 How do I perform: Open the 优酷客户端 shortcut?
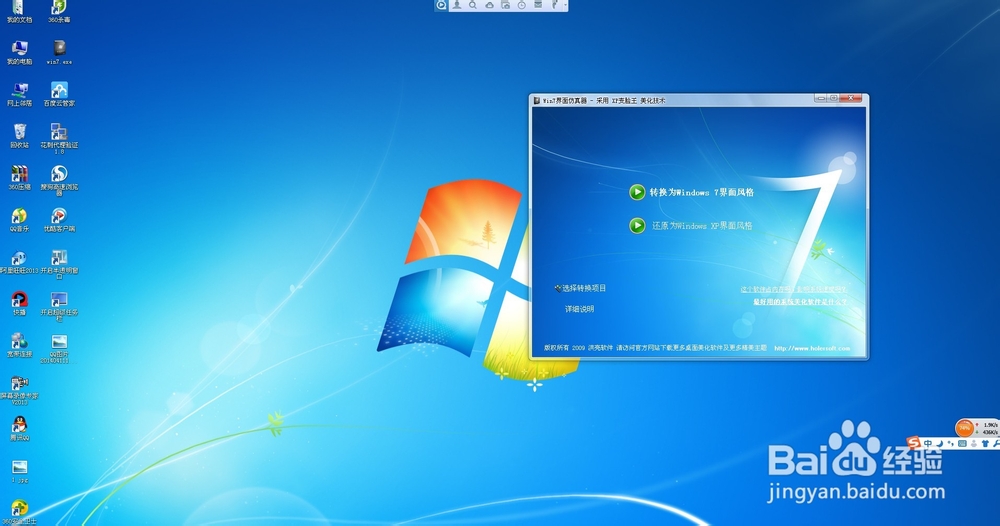[x=59, y=220]
